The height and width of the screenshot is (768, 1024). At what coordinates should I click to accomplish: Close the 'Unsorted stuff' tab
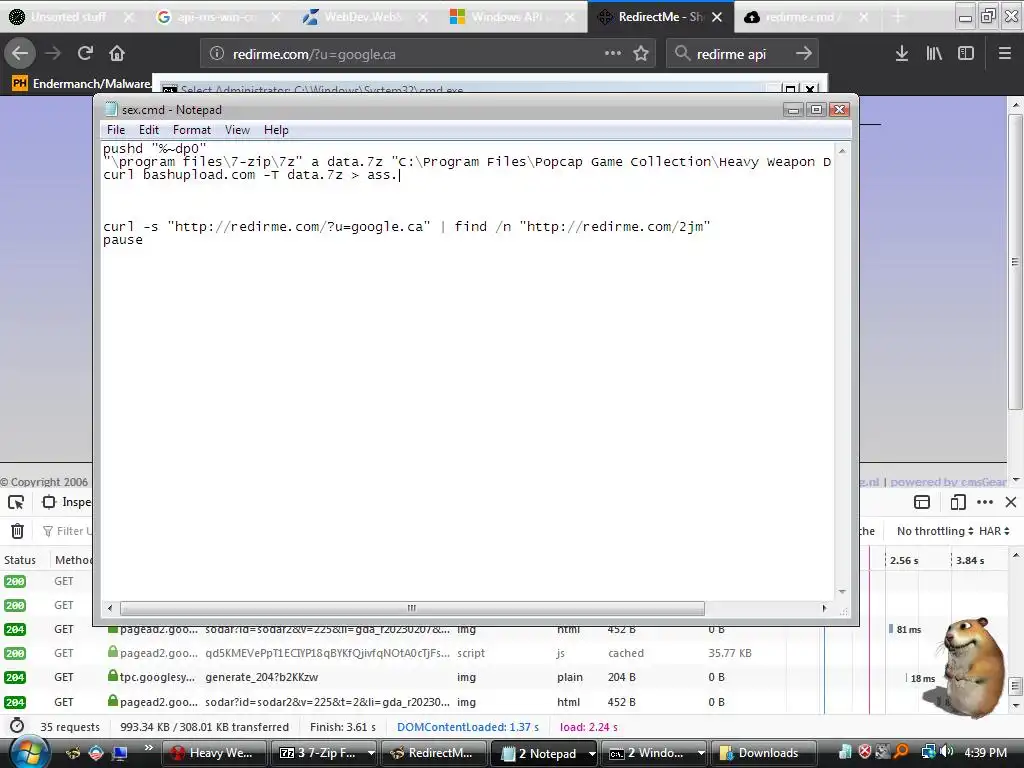(129, 17)
